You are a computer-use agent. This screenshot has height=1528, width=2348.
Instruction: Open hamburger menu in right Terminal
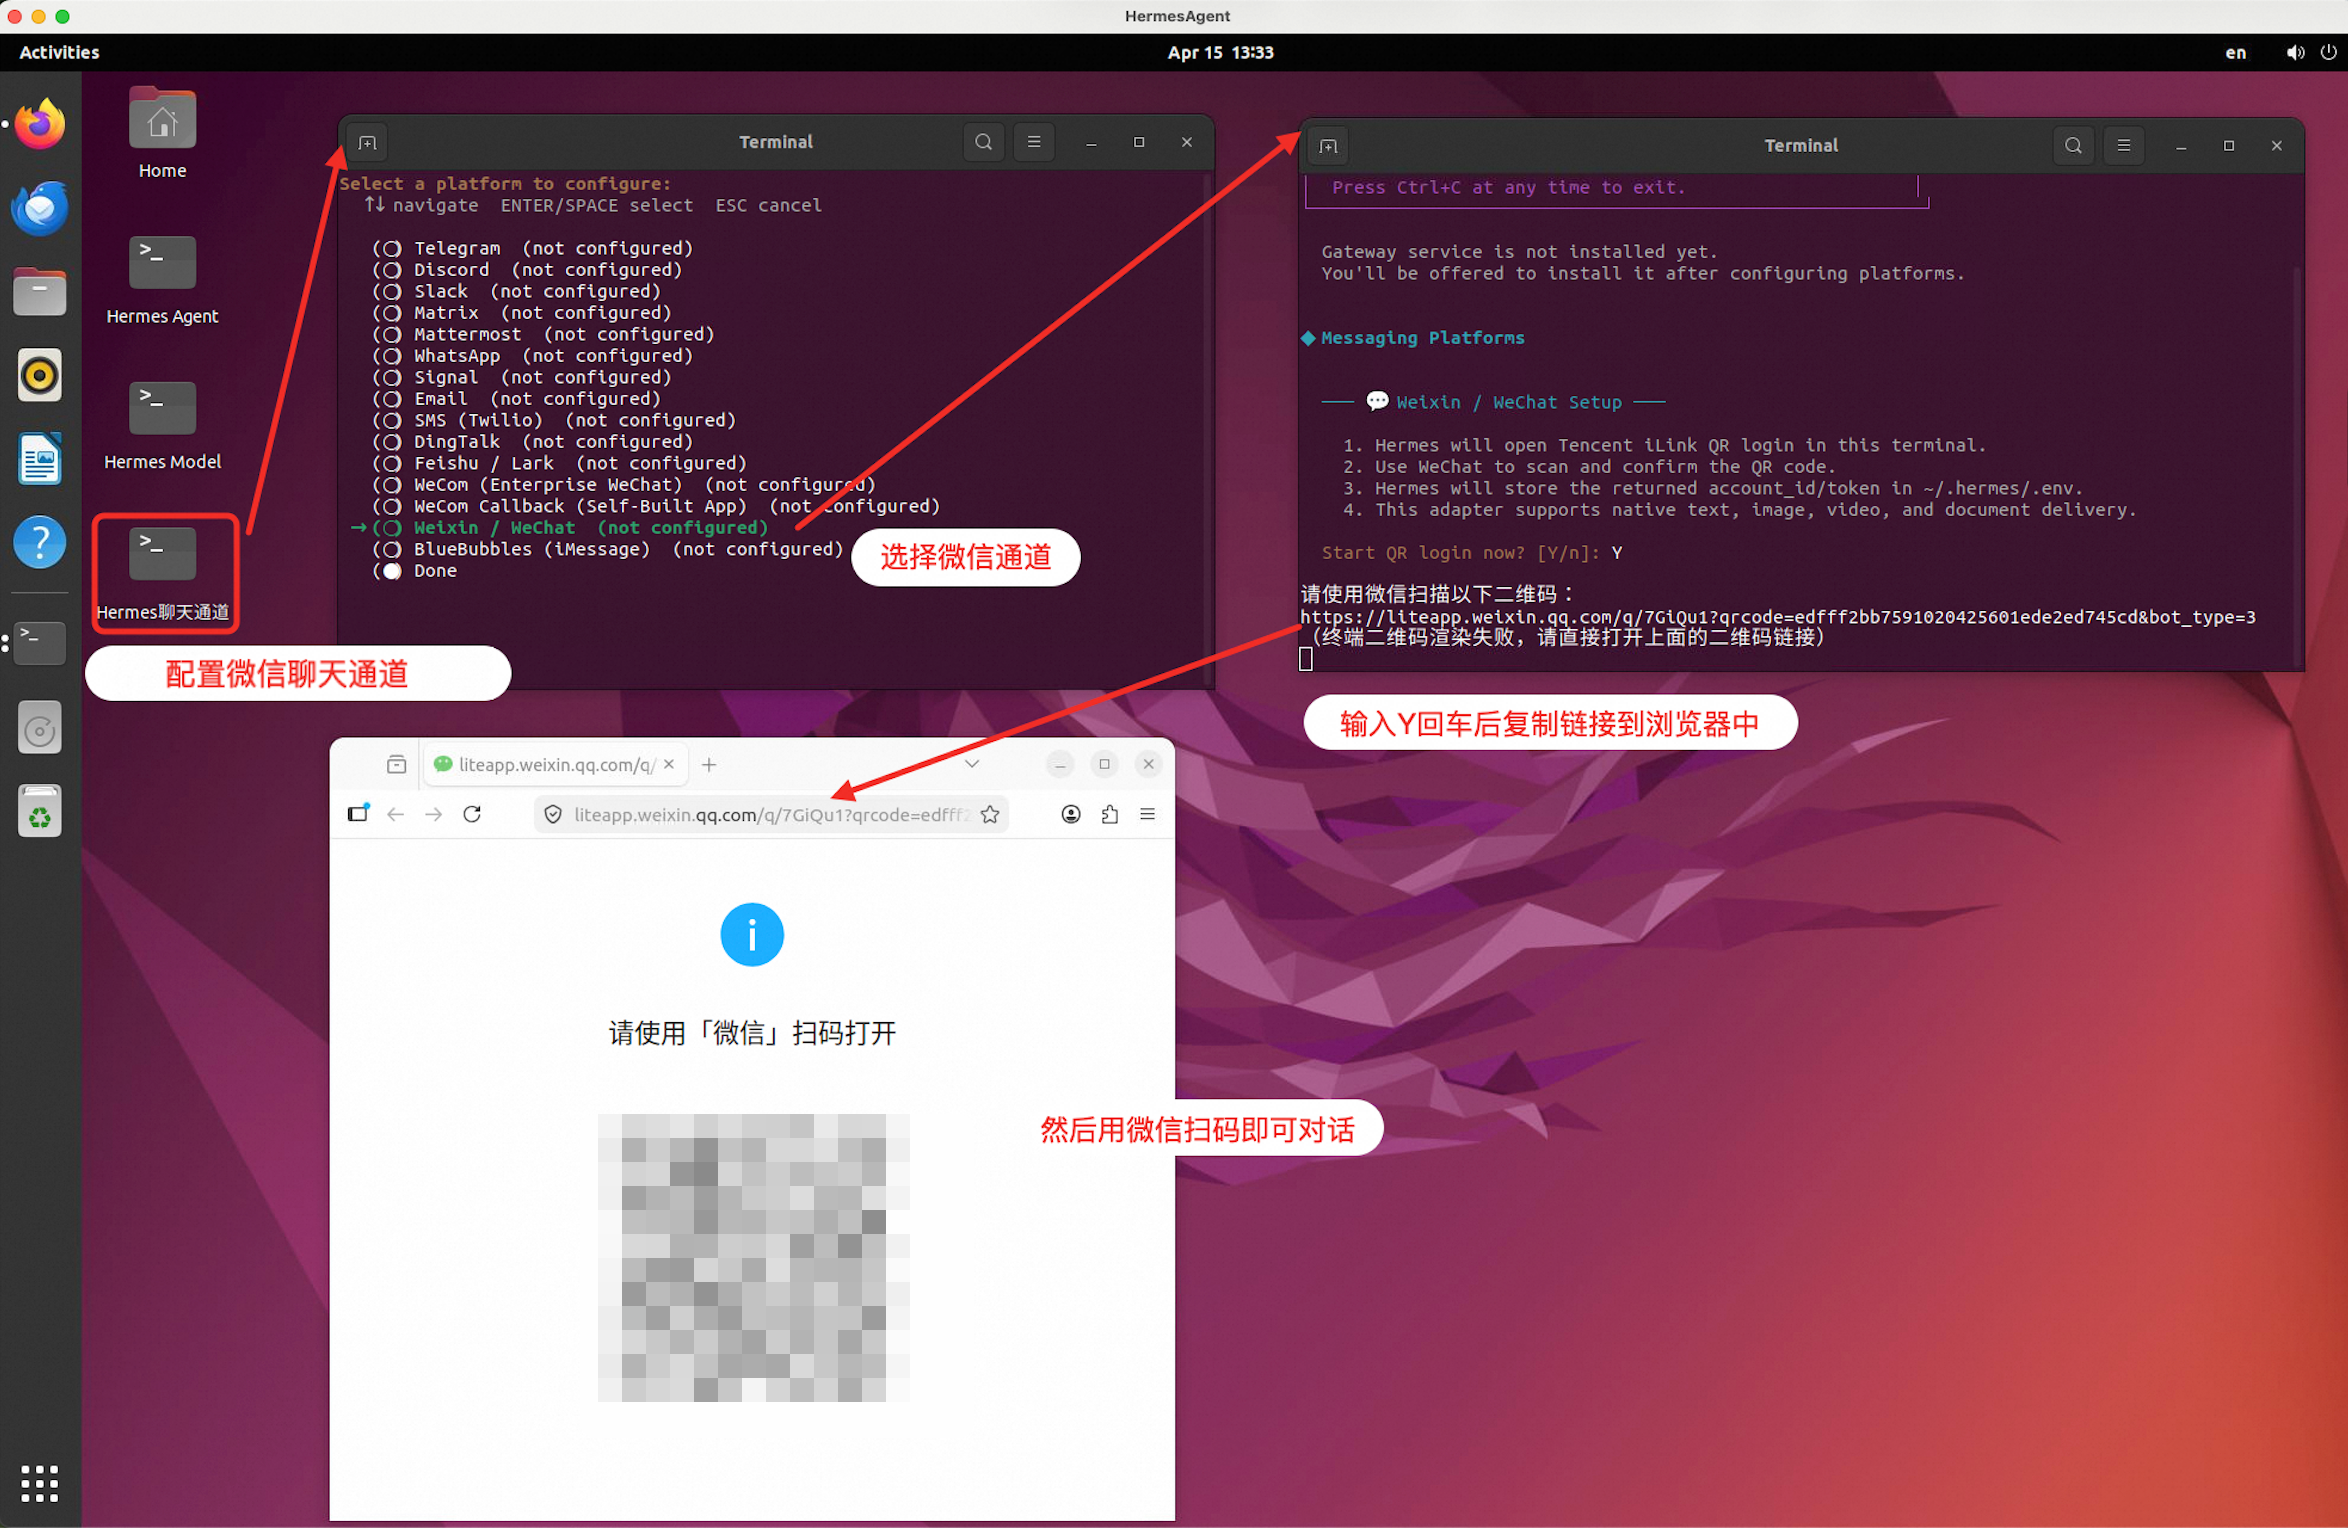pos(2123,146)
